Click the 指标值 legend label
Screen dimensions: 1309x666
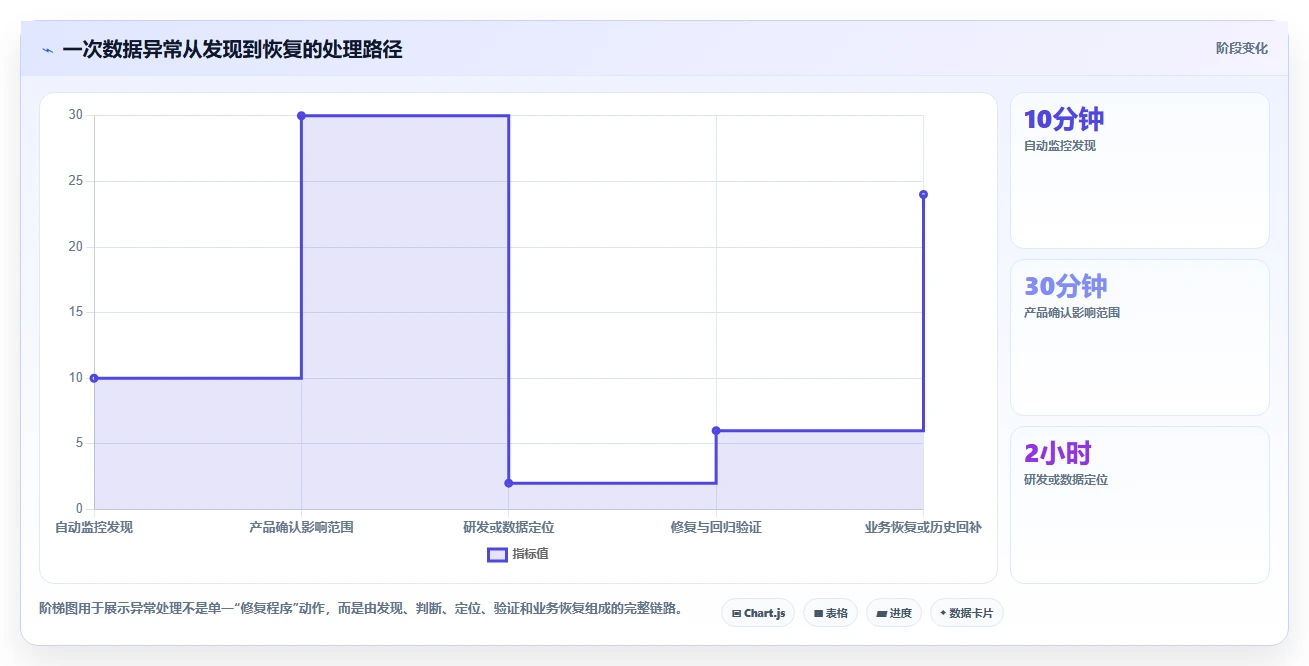[x=530, y=554]
